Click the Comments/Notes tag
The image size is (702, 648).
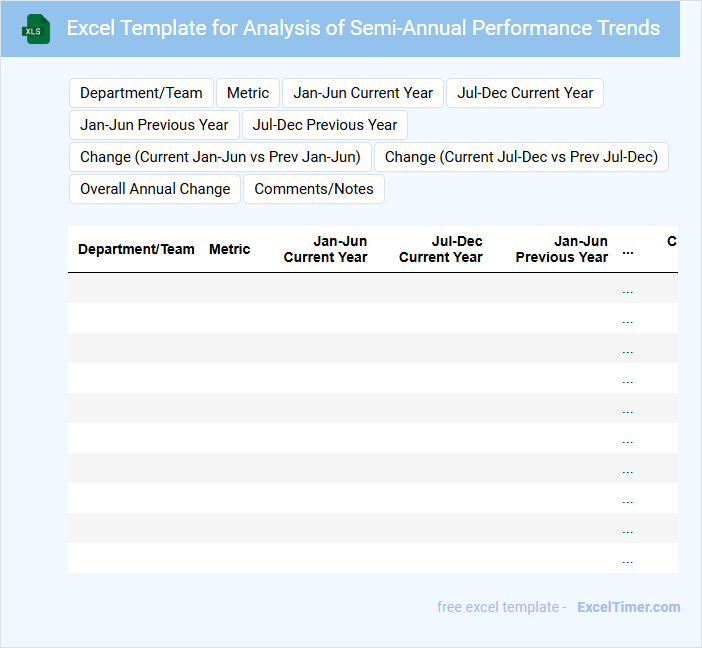[314, 189]
